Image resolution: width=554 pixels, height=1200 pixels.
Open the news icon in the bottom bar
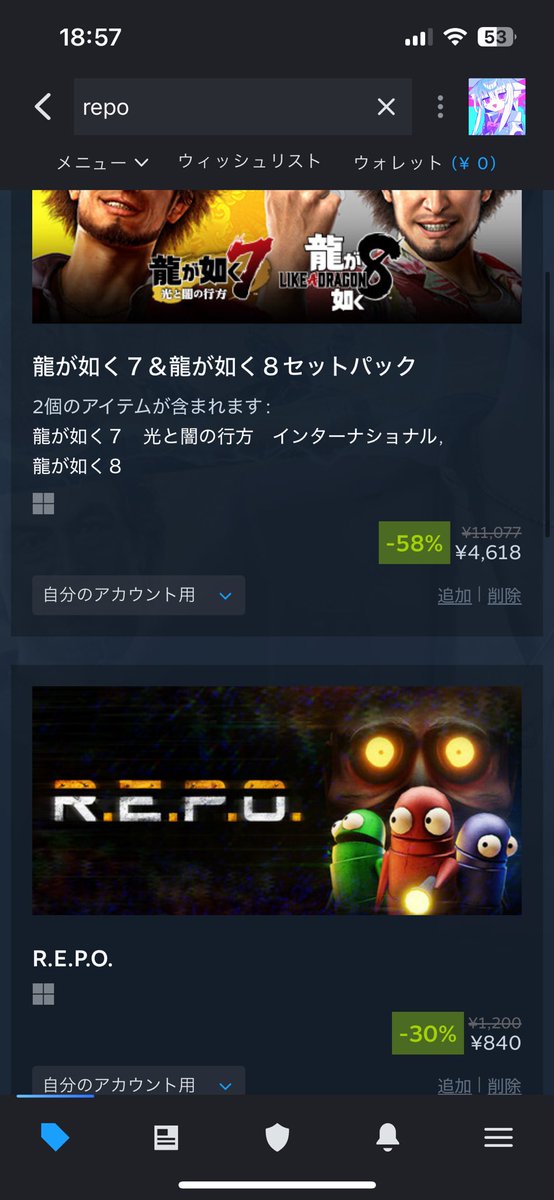click(166, 1137)
